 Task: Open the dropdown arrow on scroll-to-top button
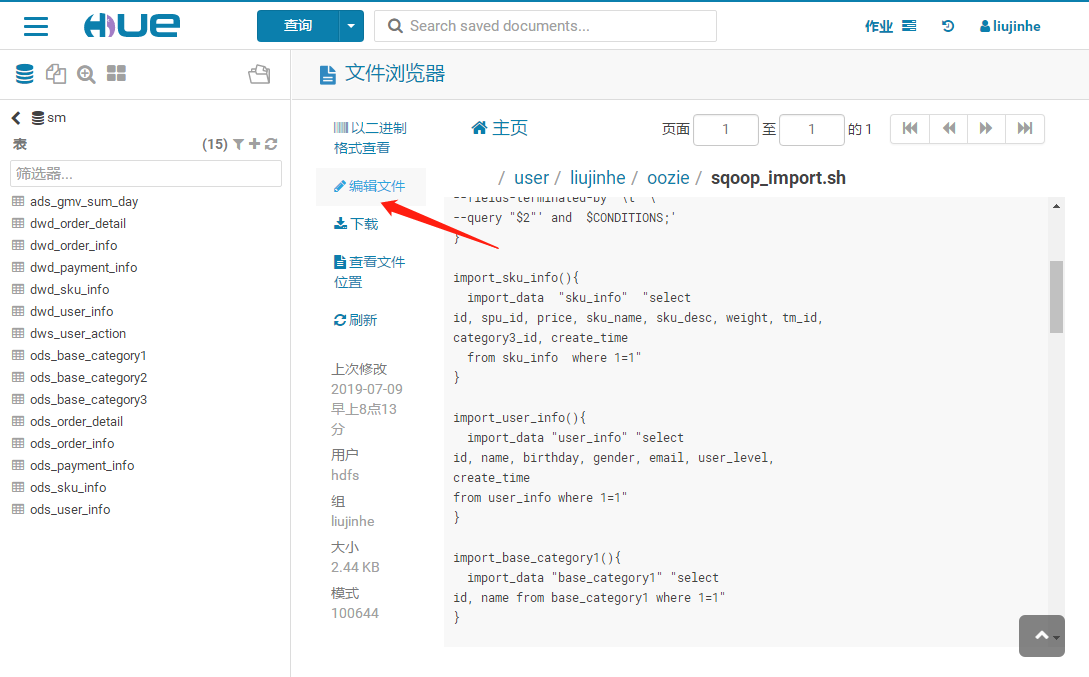pyautogui.click(x=1055, y=636)
